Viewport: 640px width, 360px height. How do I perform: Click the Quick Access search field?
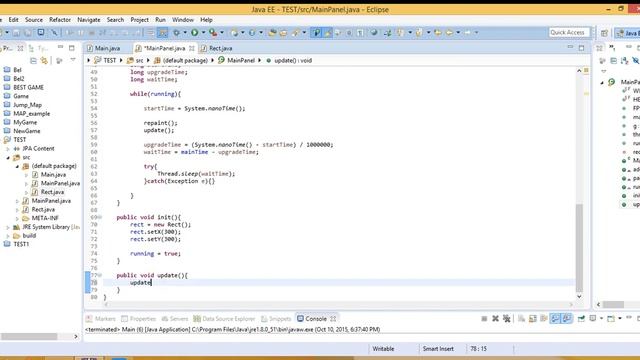click(x=569, y=32)
